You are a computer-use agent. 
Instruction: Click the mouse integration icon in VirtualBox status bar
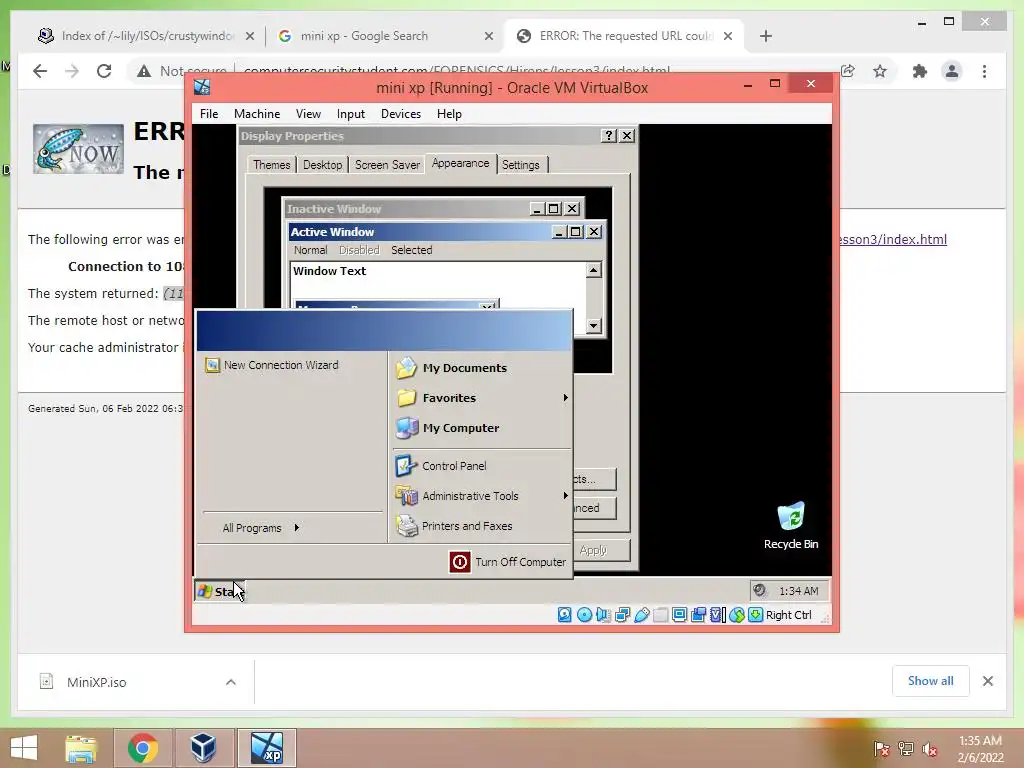coord(737,615)
